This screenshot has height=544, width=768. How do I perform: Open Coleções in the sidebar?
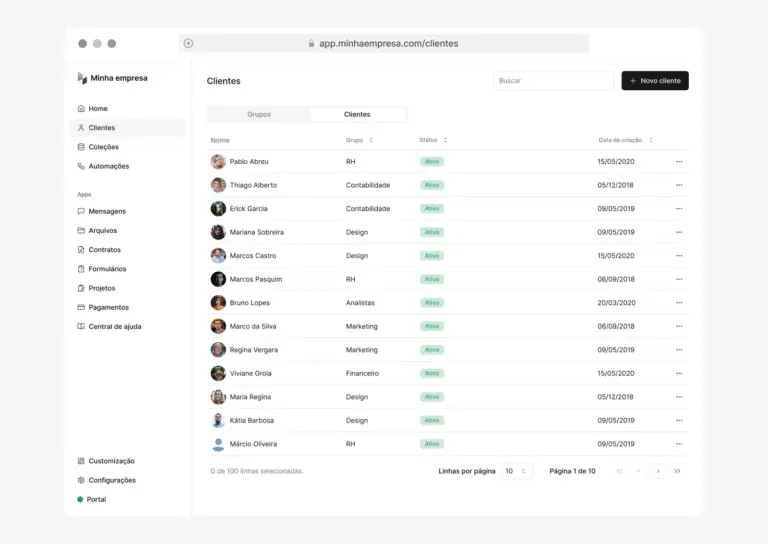click(98, 147)
